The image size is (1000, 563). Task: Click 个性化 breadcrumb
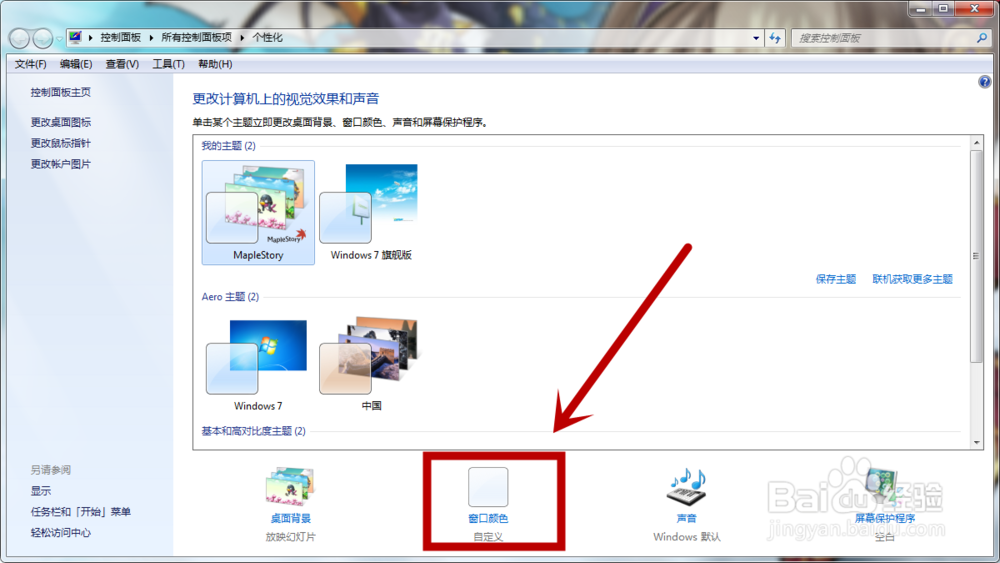(x=267, y=38)
